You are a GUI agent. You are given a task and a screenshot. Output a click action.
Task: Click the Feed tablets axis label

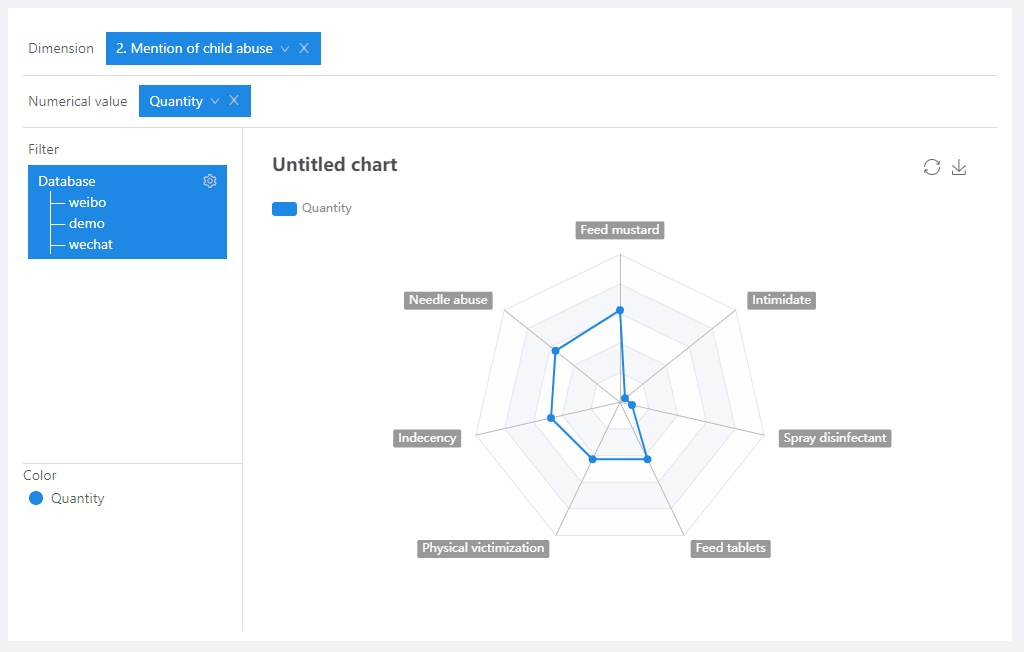[731, 548]
